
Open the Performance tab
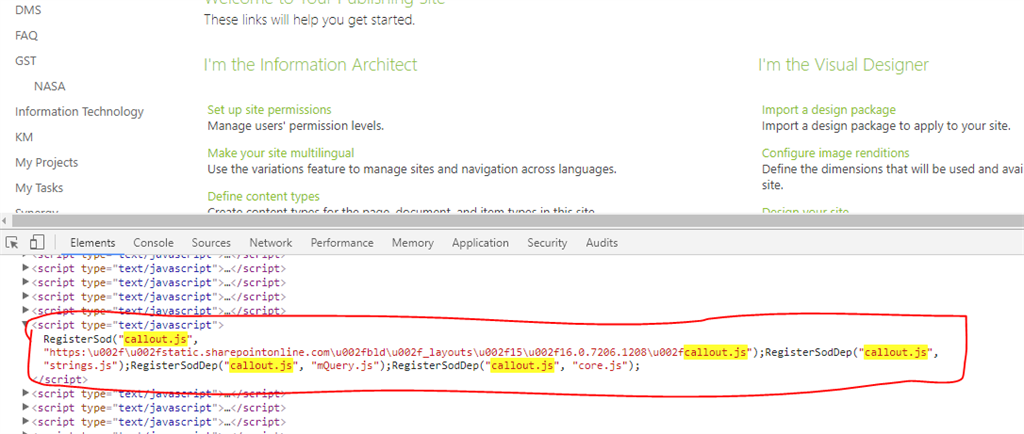pos(342,243)
